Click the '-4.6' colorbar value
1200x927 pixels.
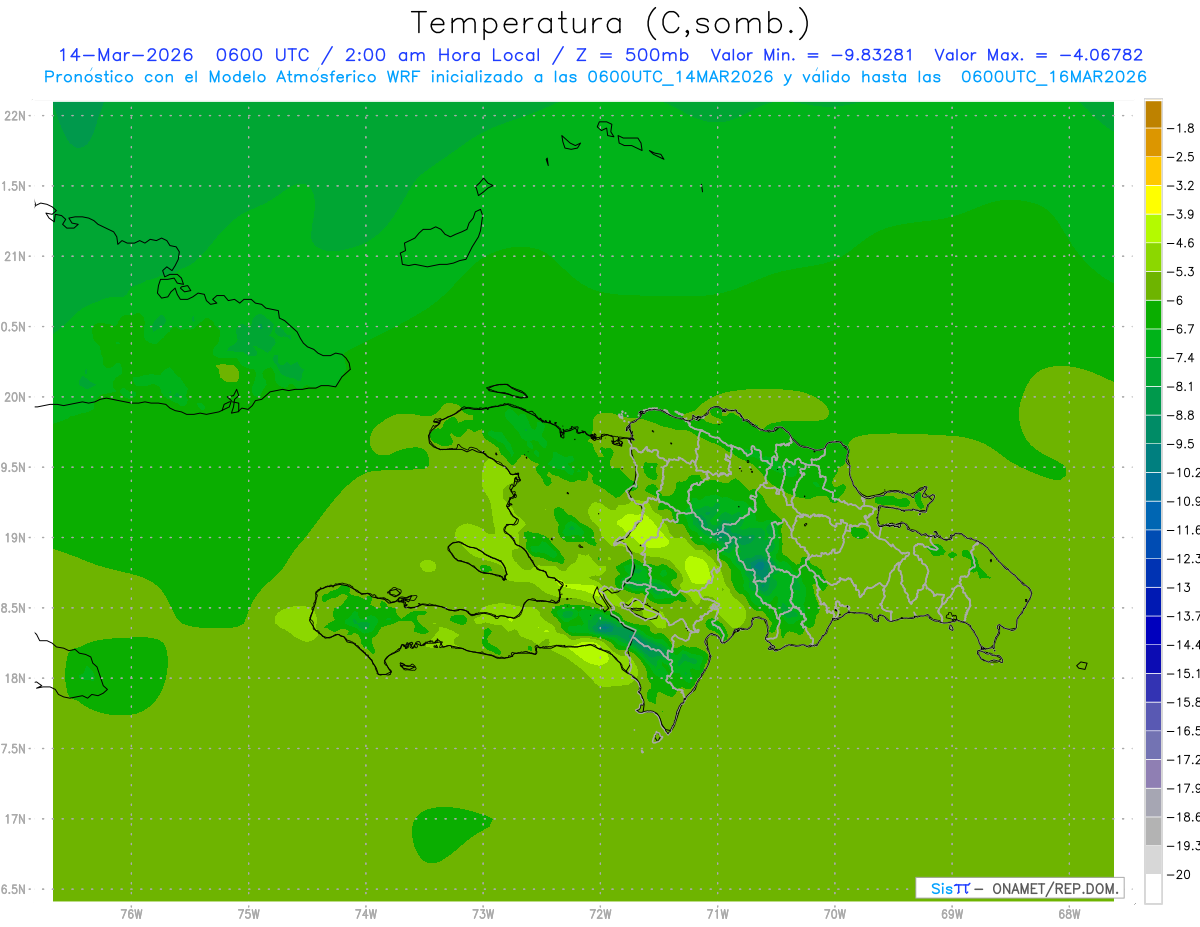tap(1182, 243)
